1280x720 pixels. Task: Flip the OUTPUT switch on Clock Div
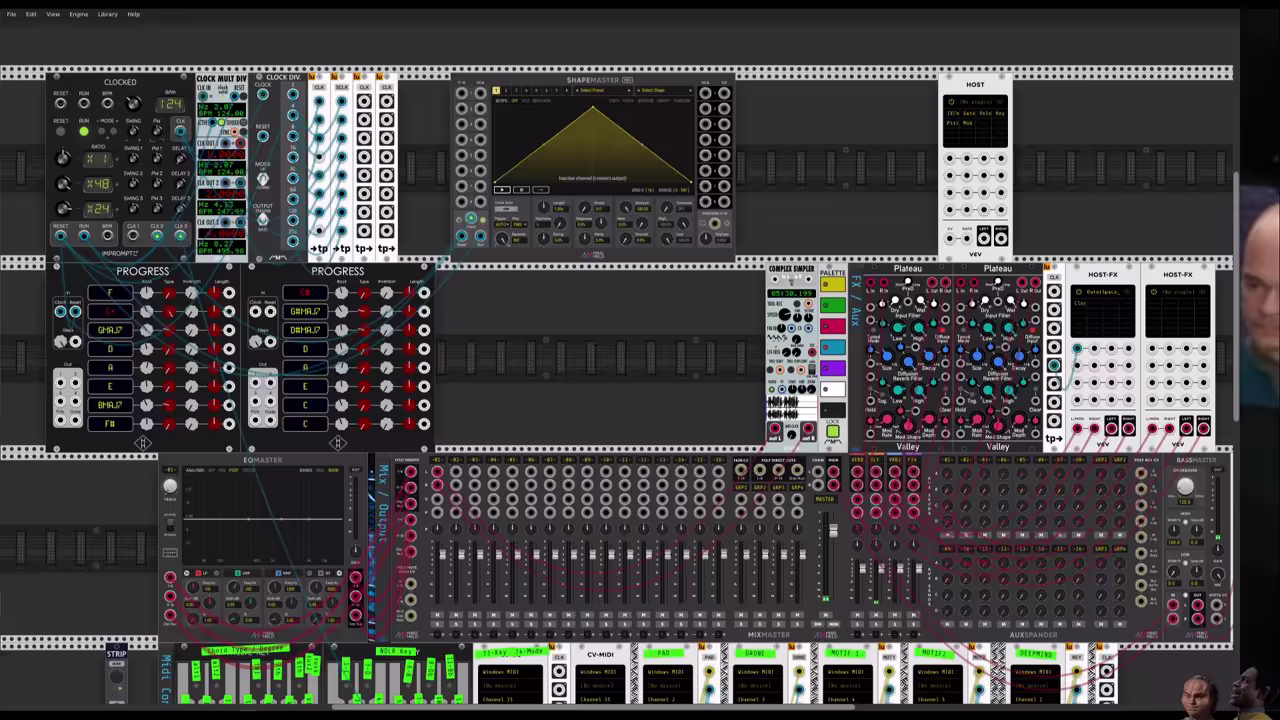[x=263, y=219]
